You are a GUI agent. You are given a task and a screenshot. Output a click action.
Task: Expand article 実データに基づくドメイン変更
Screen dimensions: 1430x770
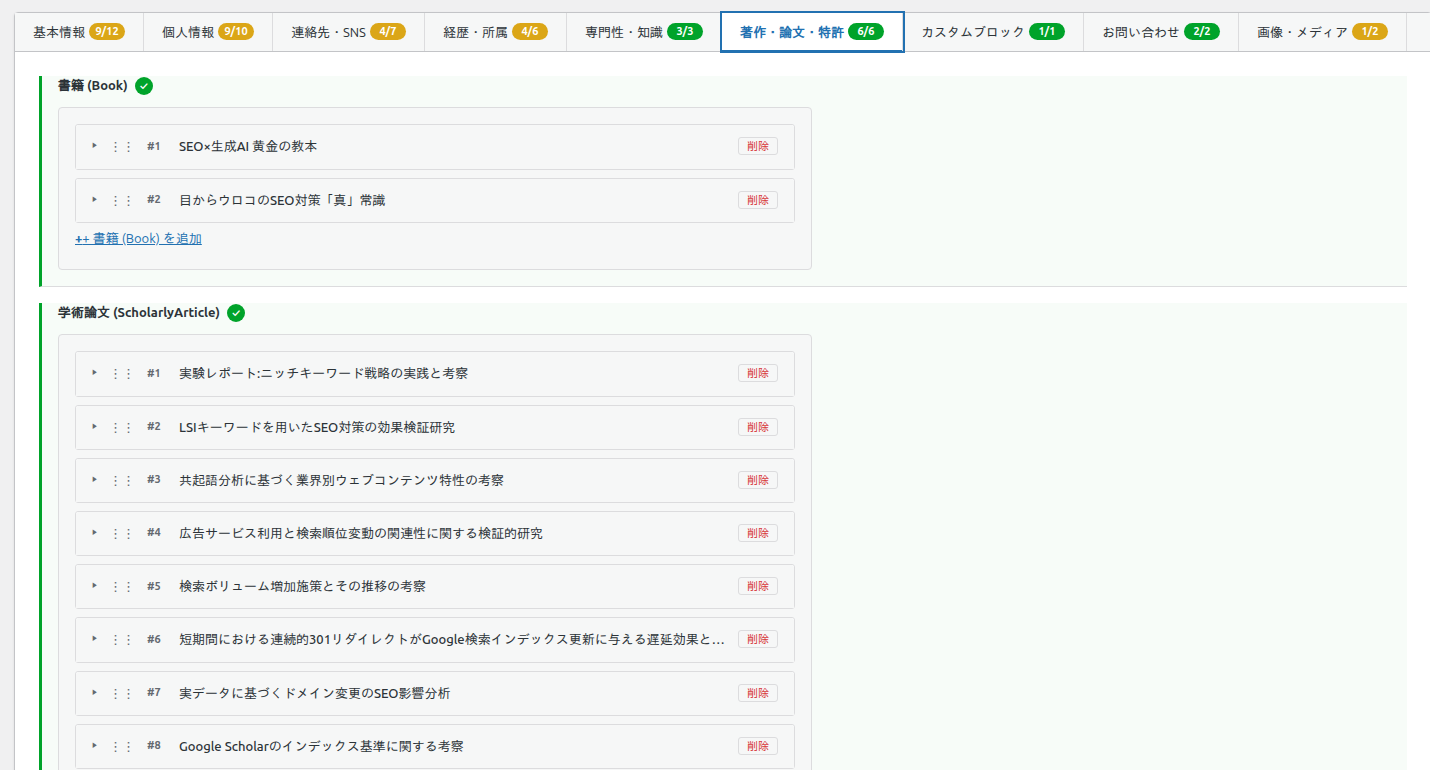pos(95,693)
